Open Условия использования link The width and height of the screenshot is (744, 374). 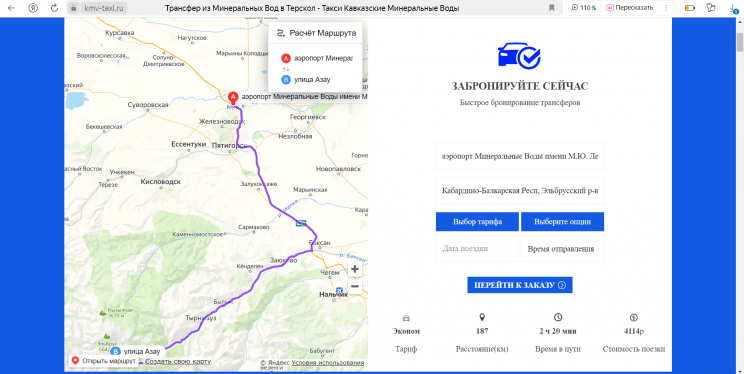pos(328,363)
